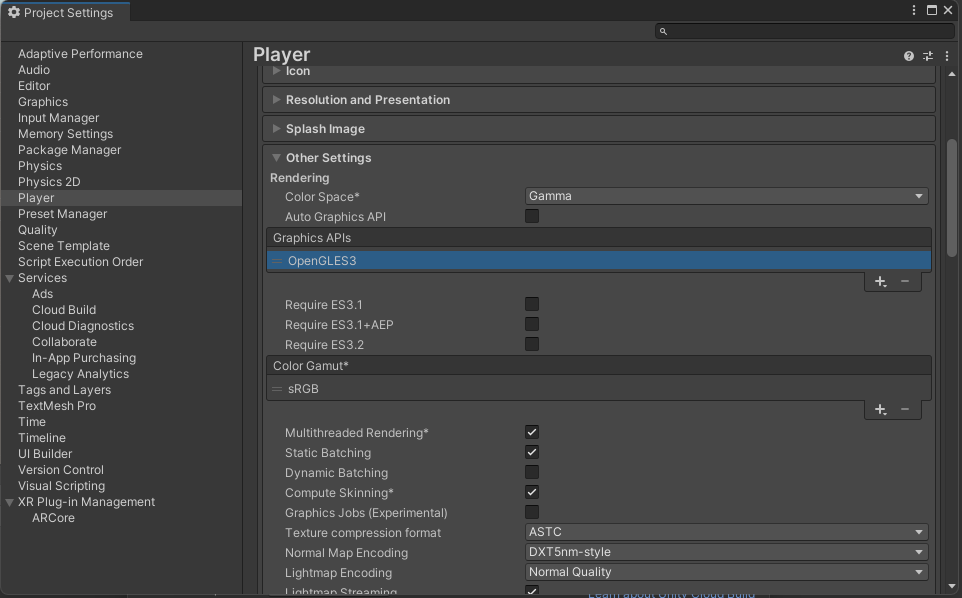
Task: Click the scroll down arrow
Action: pyautogui.click(x=952, y=586)
